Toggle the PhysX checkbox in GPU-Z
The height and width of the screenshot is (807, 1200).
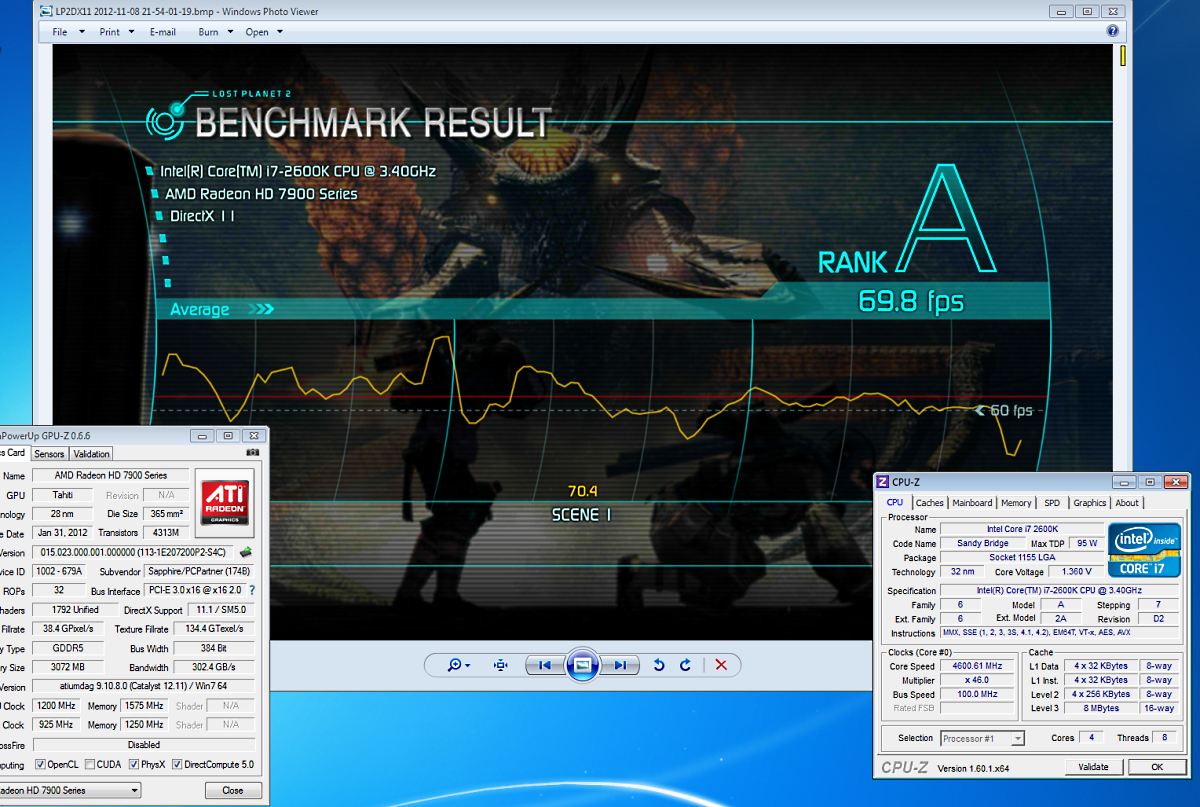pyautogui.click(x=135, y=764)
